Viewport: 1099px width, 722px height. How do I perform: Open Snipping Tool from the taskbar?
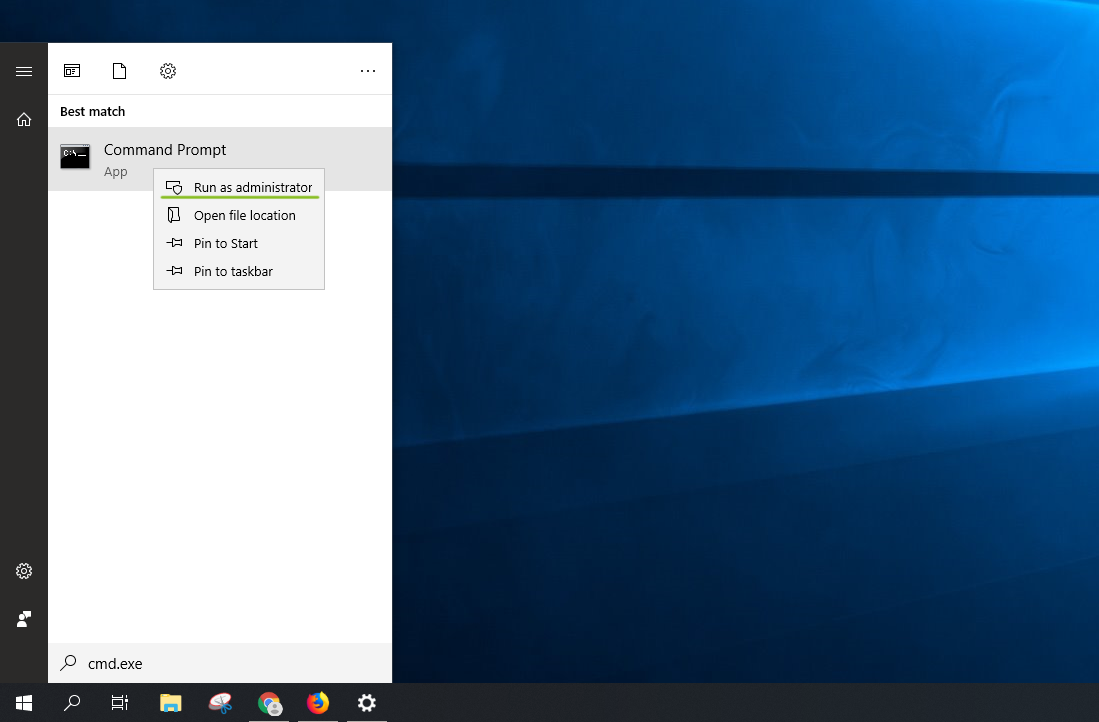coord(220,703)
